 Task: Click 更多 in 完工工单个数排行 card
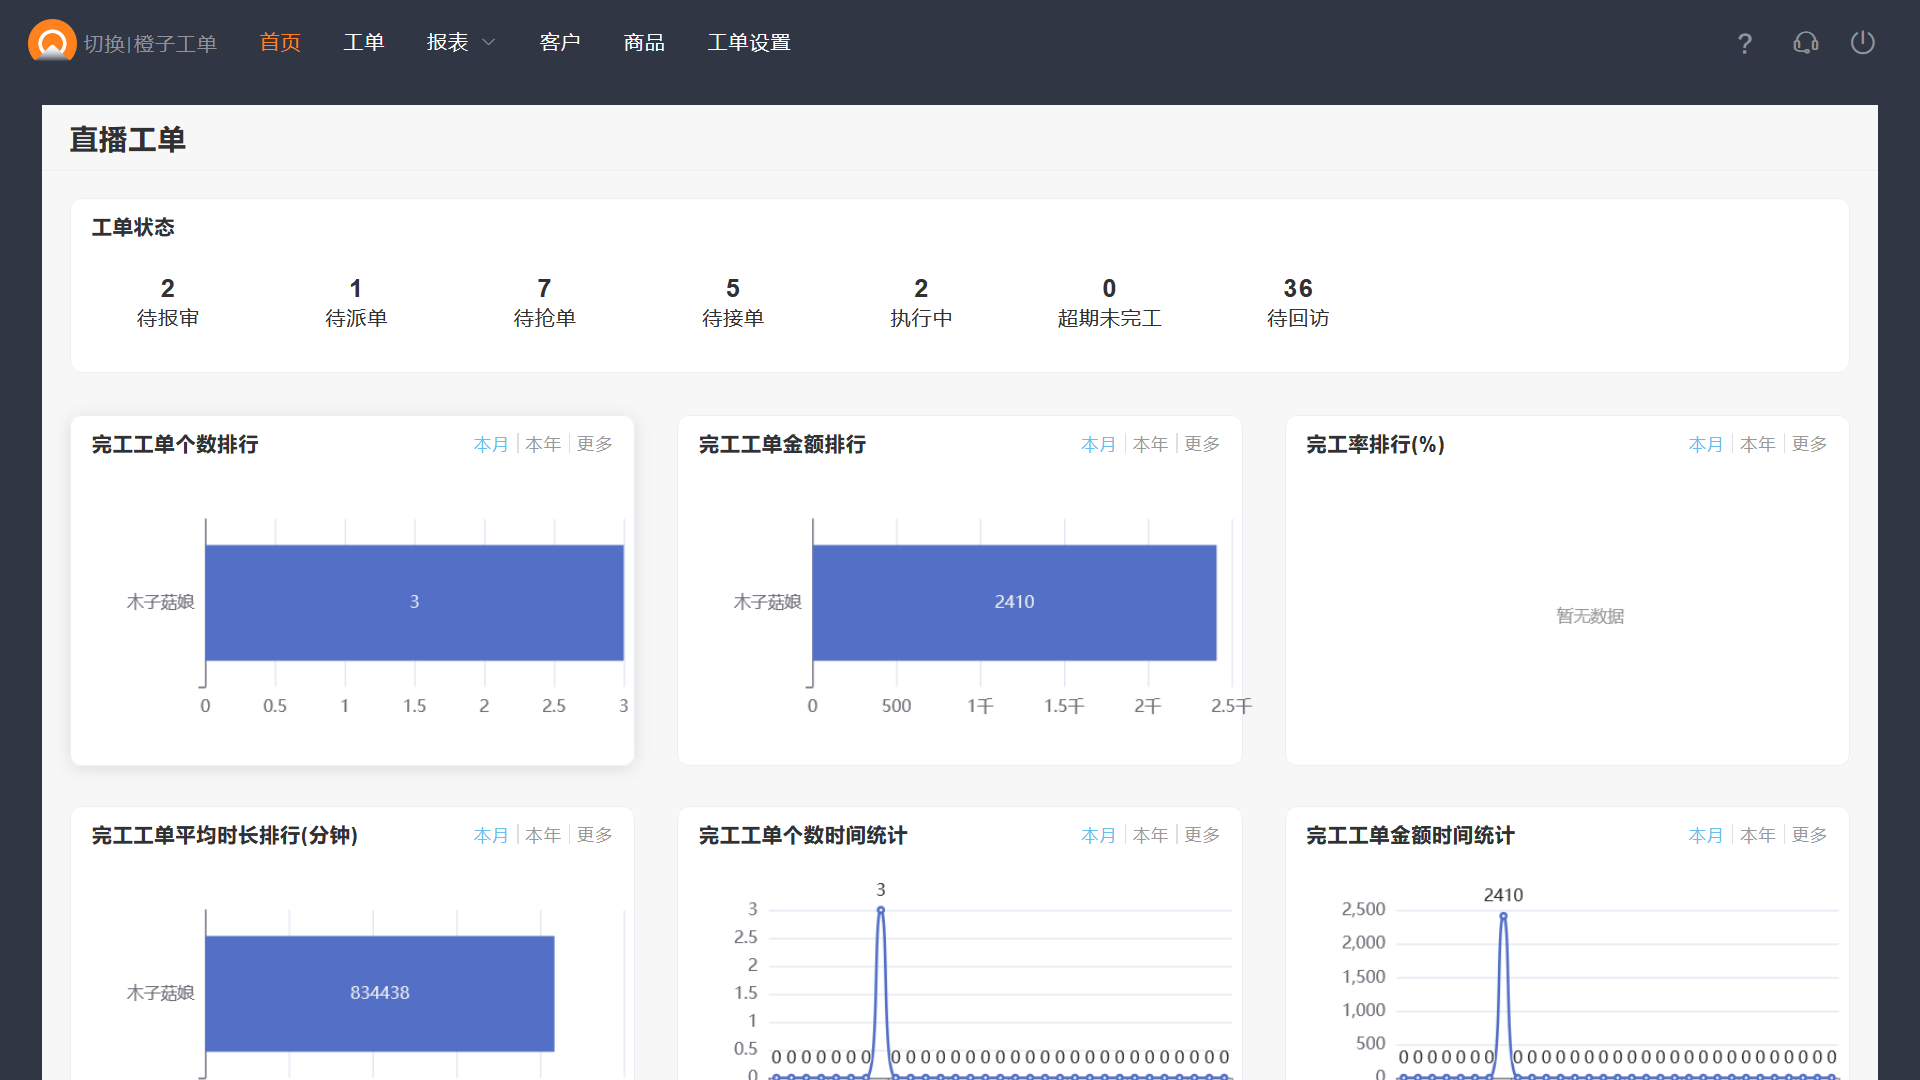(x=595, y=444)
